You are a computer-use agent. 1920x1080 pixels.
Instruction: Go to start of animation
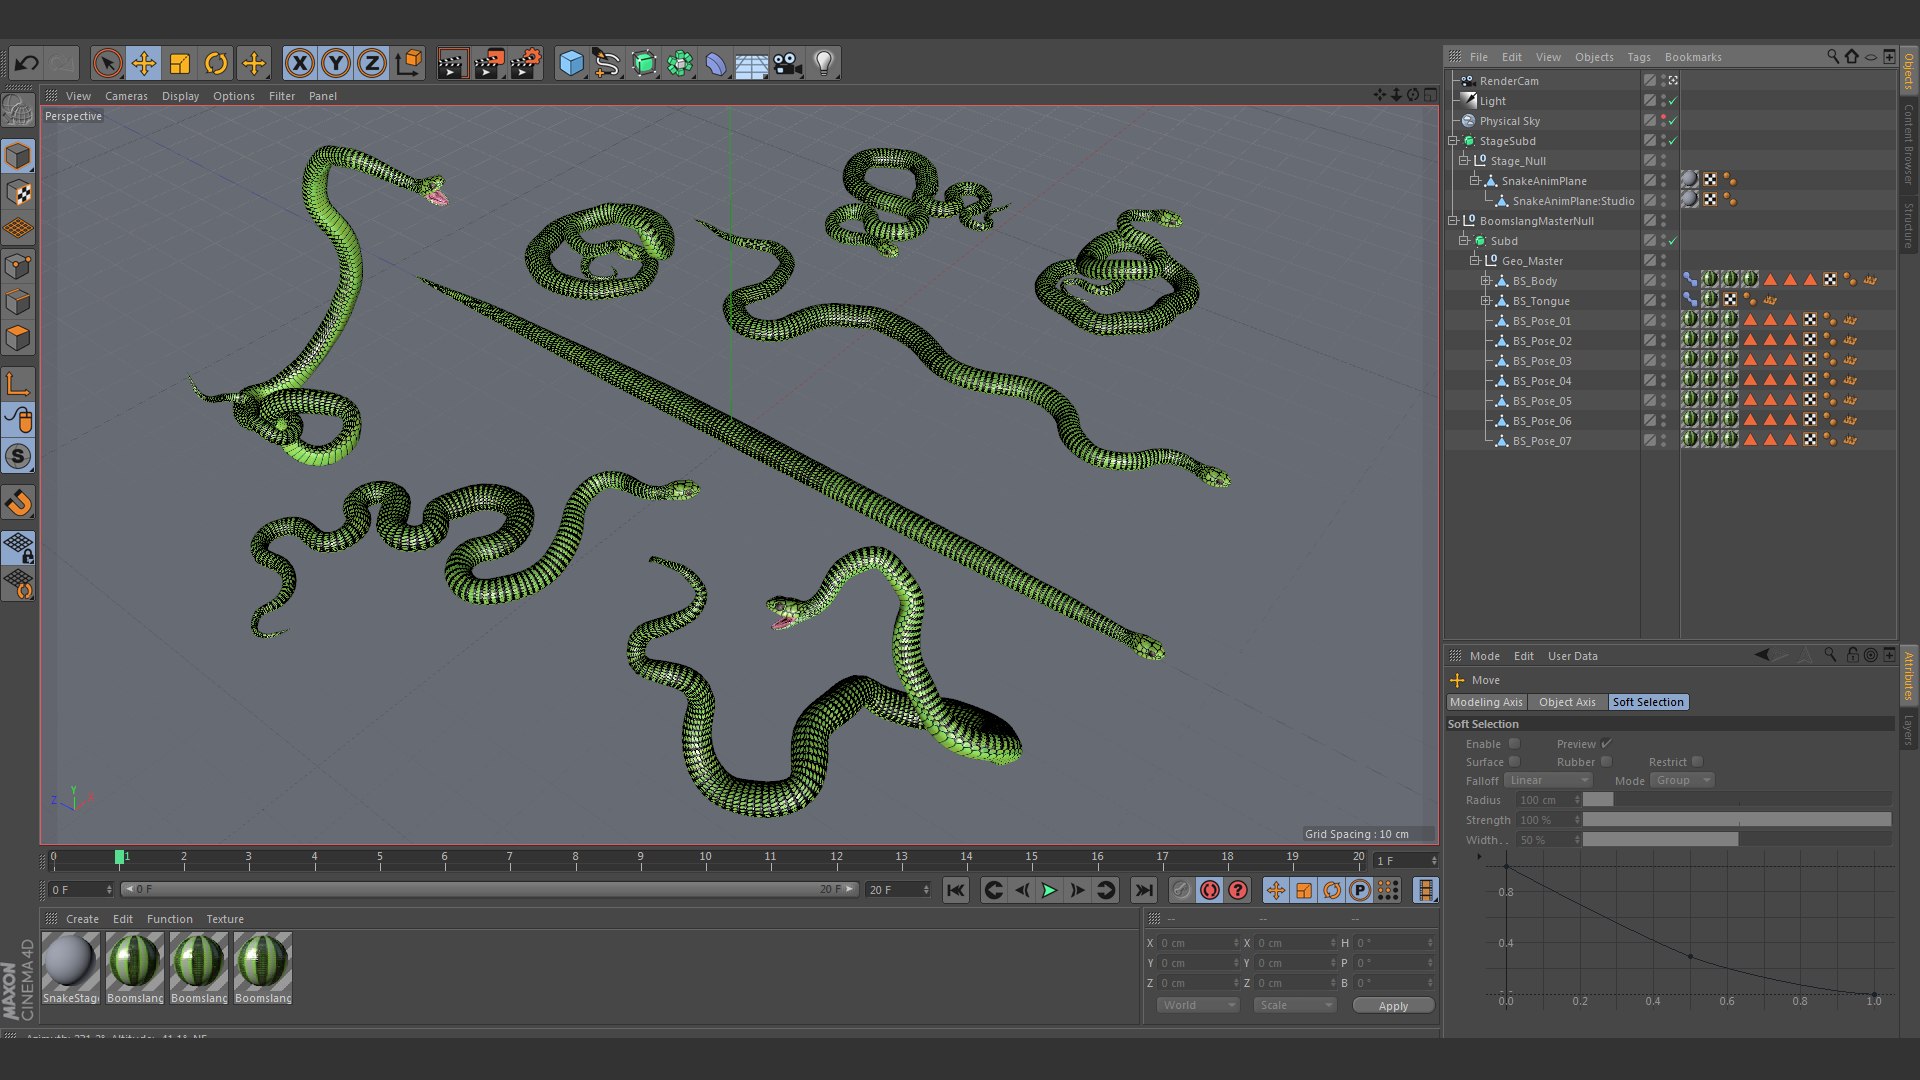click(x=956, y=890)
